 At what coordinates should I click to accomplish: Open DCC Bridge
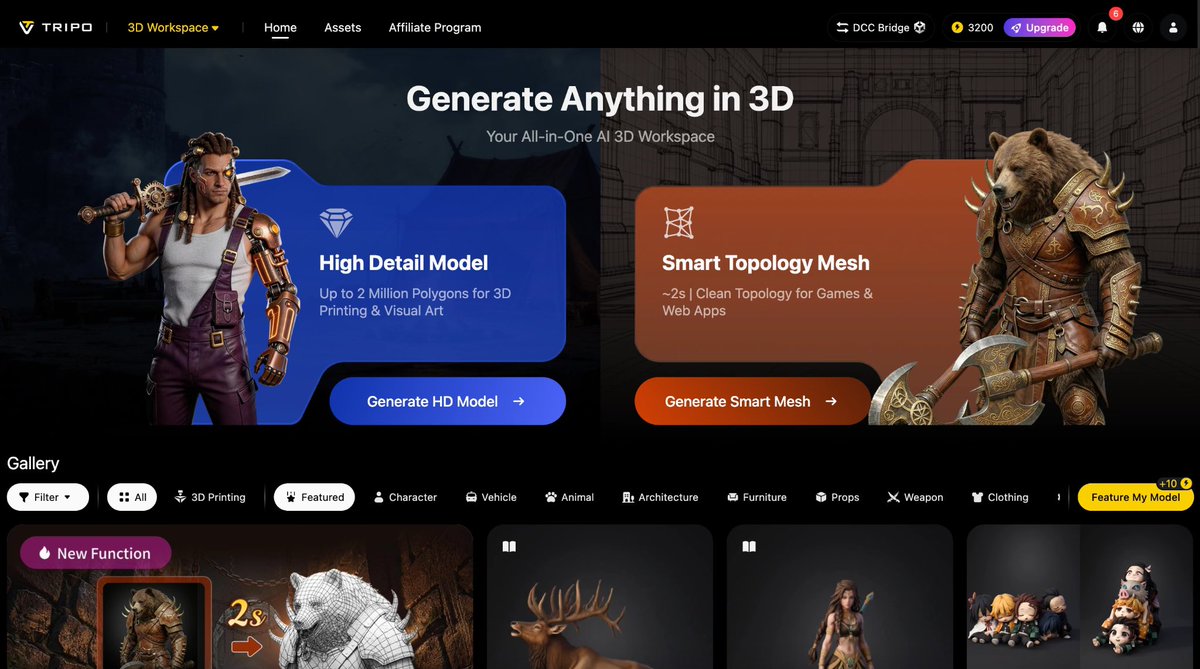[881, 27]
